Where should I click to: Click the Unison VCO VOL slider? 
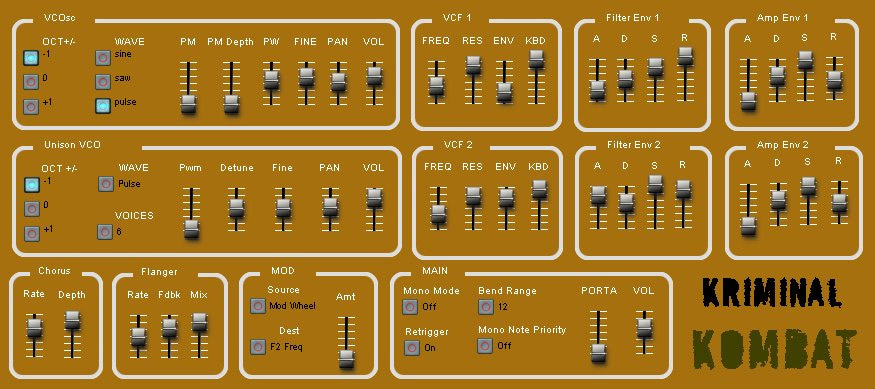[374, 198]
